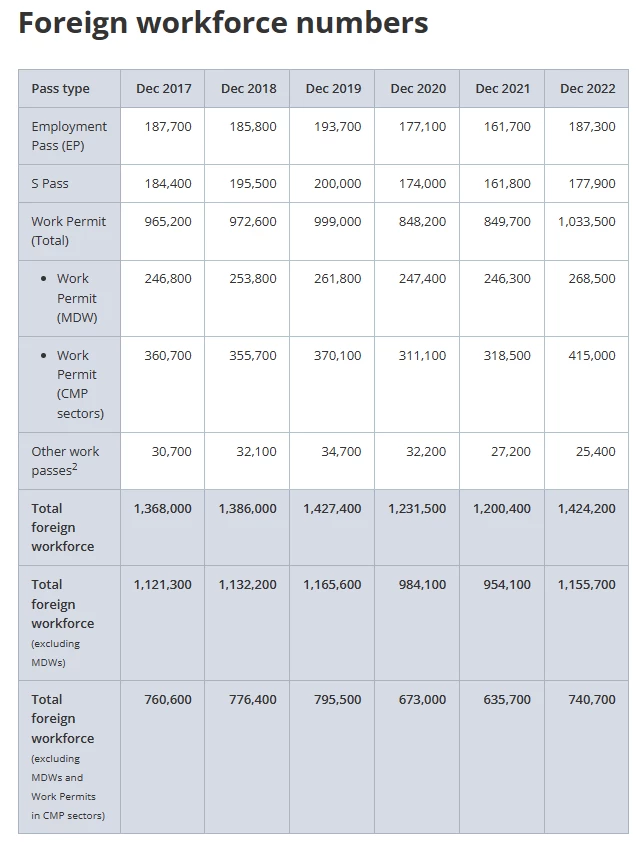Click the 'Dec 2017' column header

[x=164, y=88]
